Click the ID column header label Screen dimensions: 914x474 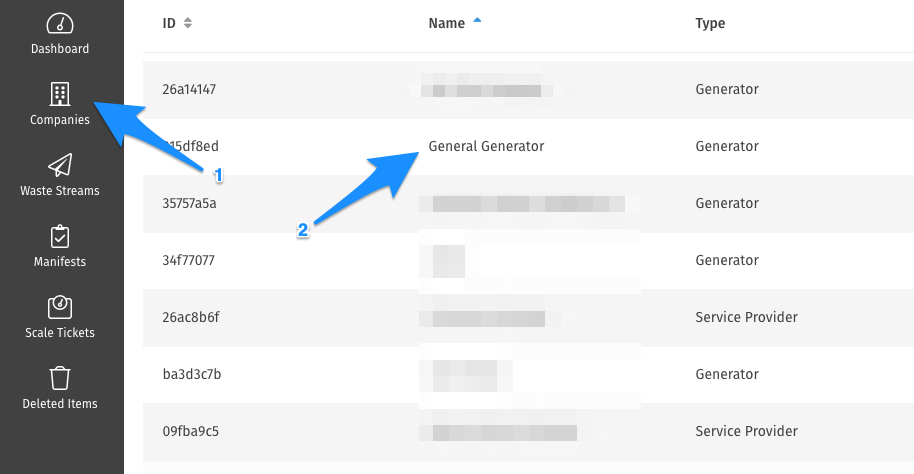[169, 23]
